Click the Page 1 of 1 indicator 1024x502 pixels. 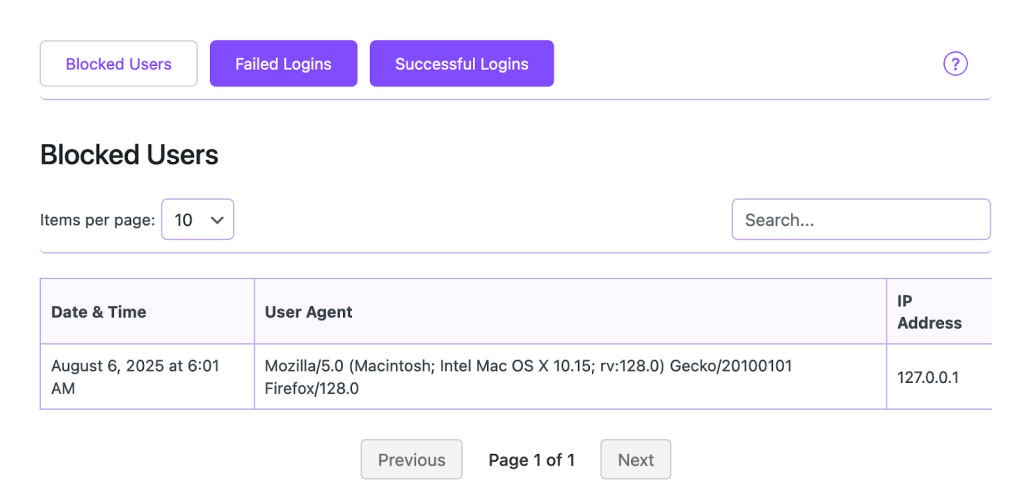[531, 460]
